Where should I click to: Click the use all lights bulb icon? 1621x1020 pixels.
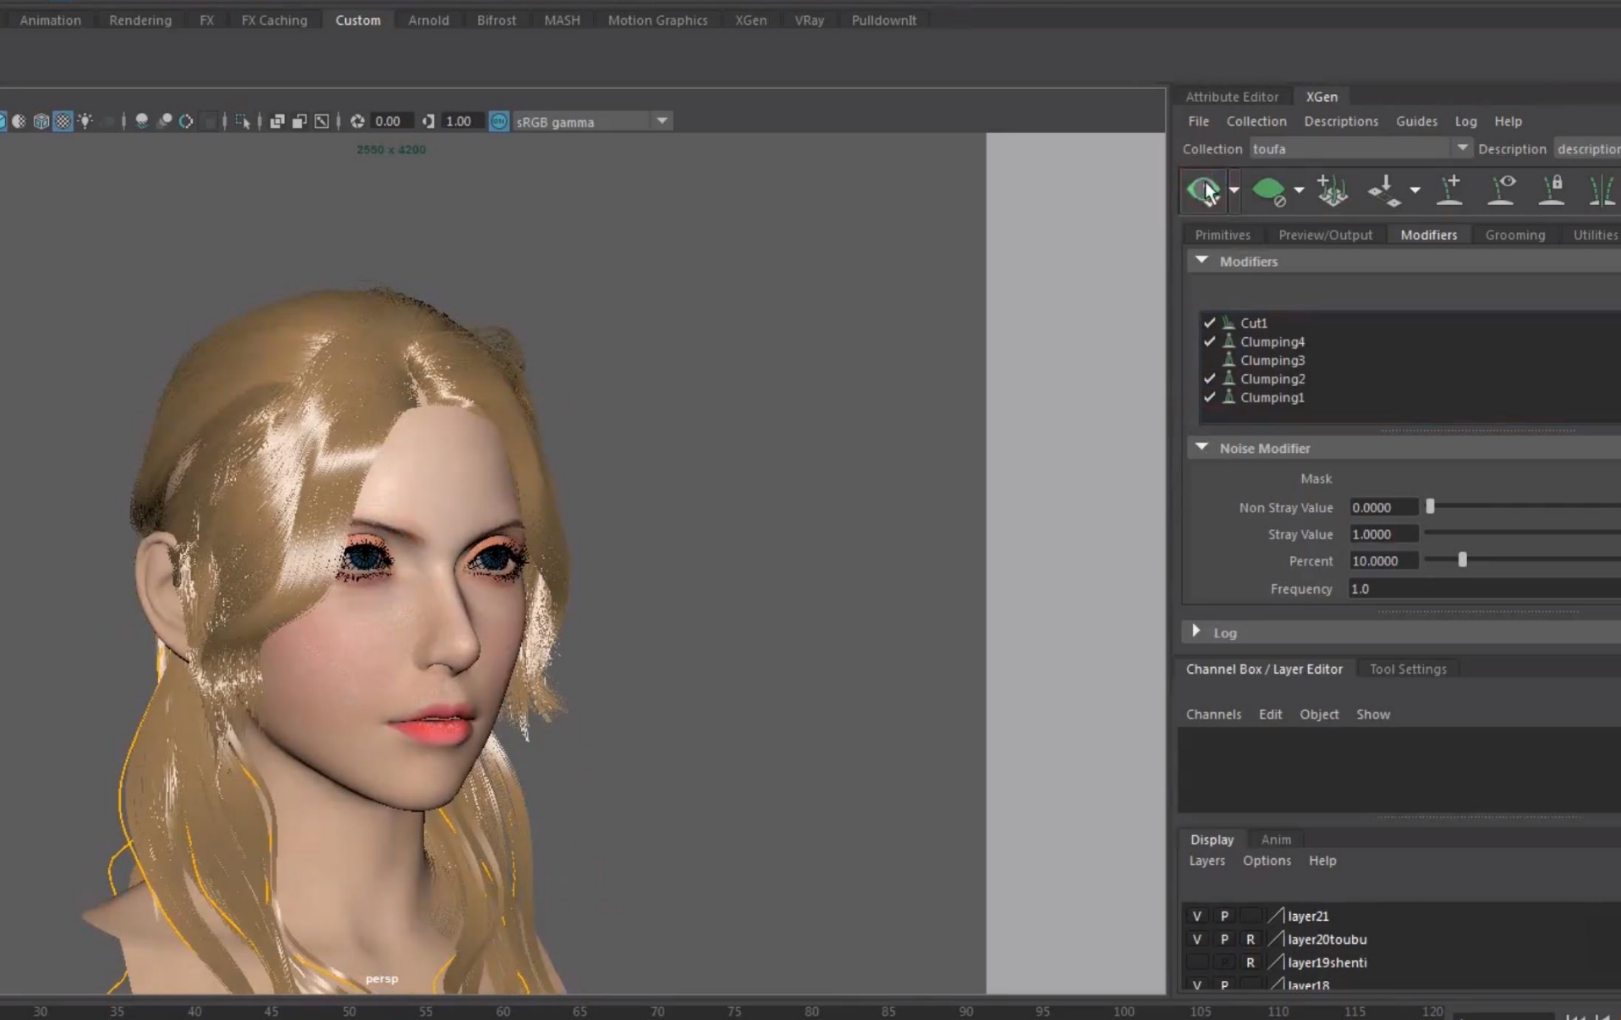[86, 121]
